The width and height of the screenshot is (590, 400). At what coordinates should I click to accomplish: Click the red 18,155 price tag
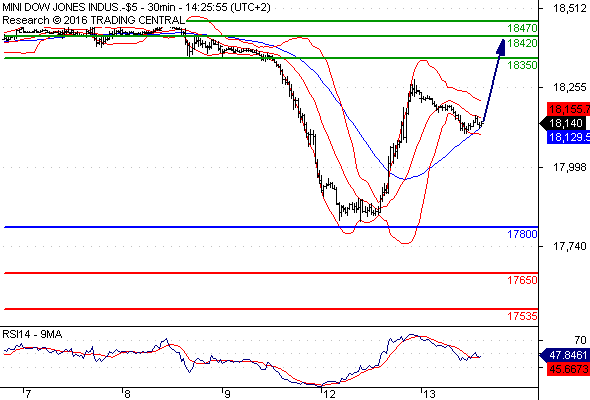(569, 109)
